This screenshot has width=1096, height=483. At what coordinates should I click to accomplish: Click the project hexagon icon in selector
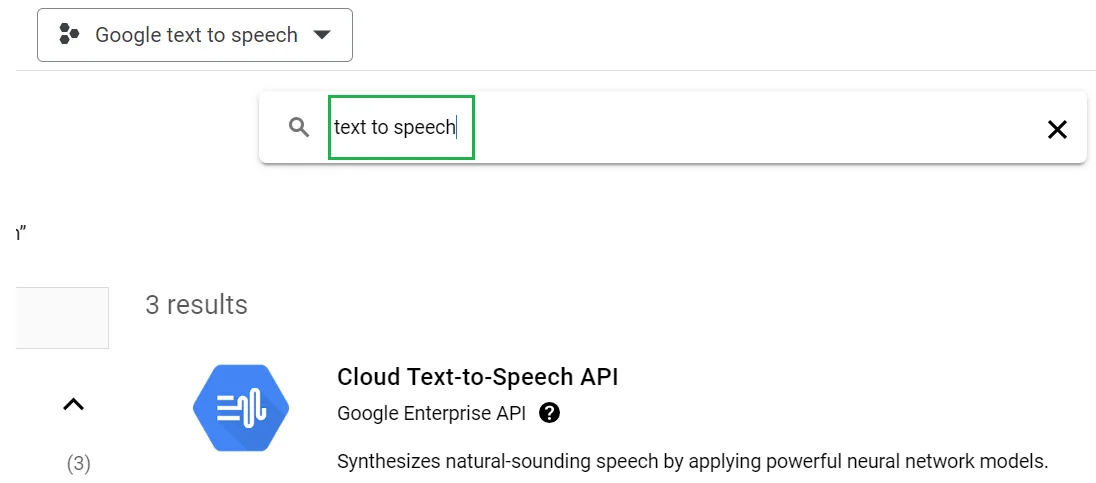pyautogui.click(x=69, y=35)
